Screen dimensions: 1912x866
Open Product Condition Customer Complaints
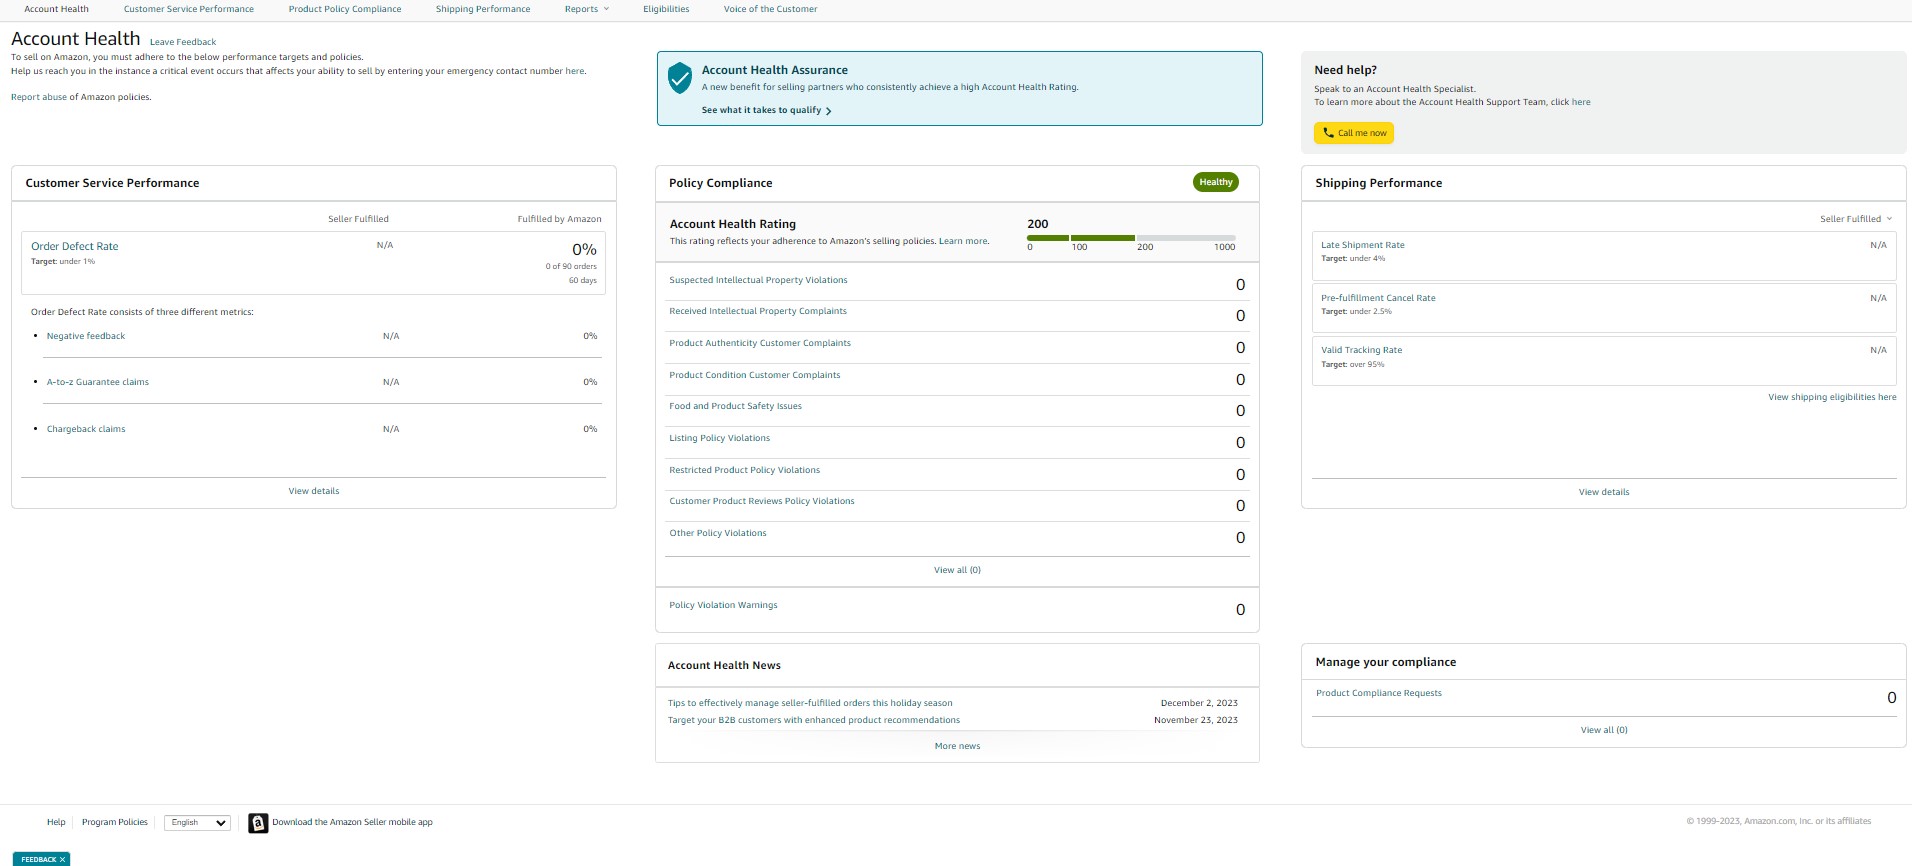pos(755,375)
